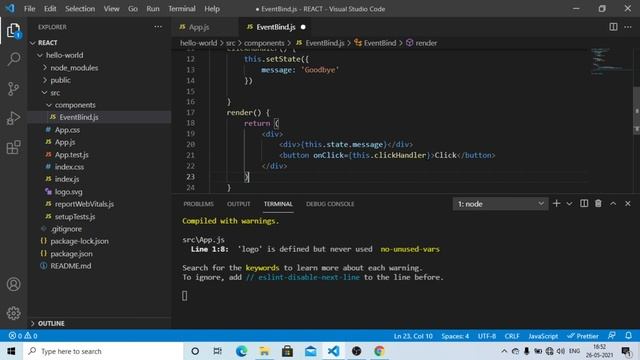Switch to the PROBLEMS panel tab

coord(198,204)
